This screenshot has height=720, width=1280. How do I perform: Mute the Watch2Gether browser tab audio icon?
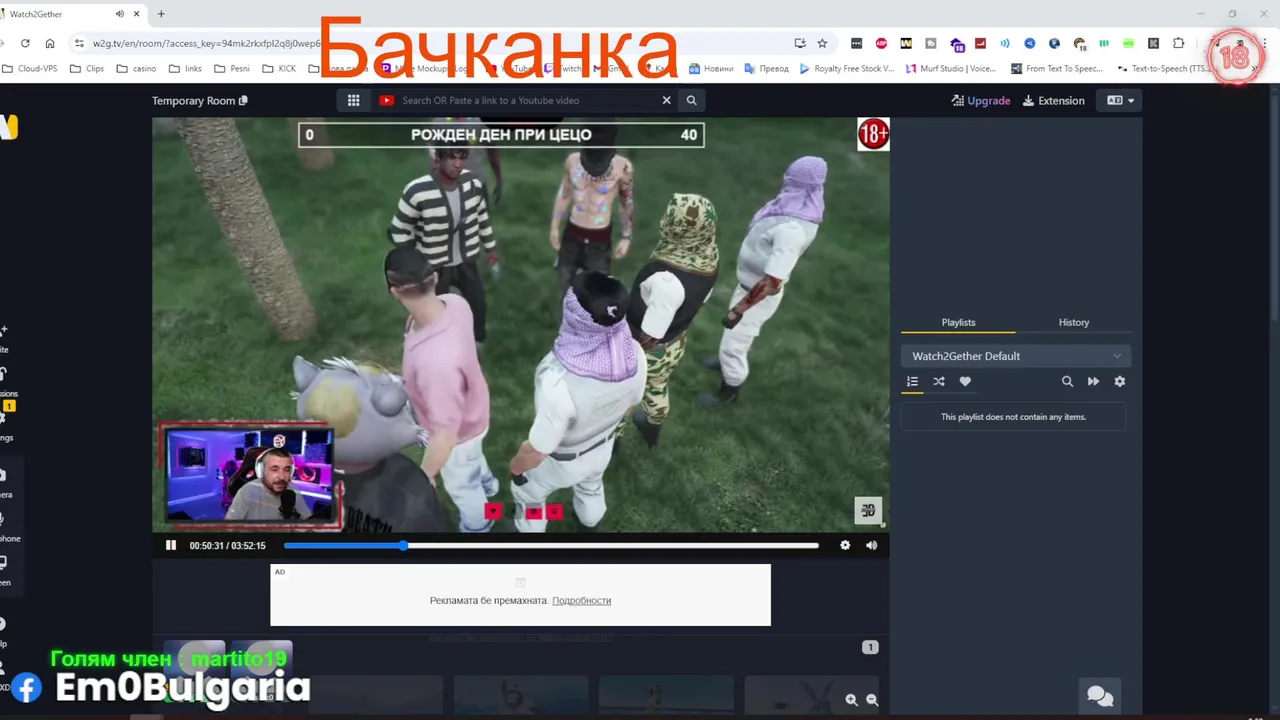120,14
